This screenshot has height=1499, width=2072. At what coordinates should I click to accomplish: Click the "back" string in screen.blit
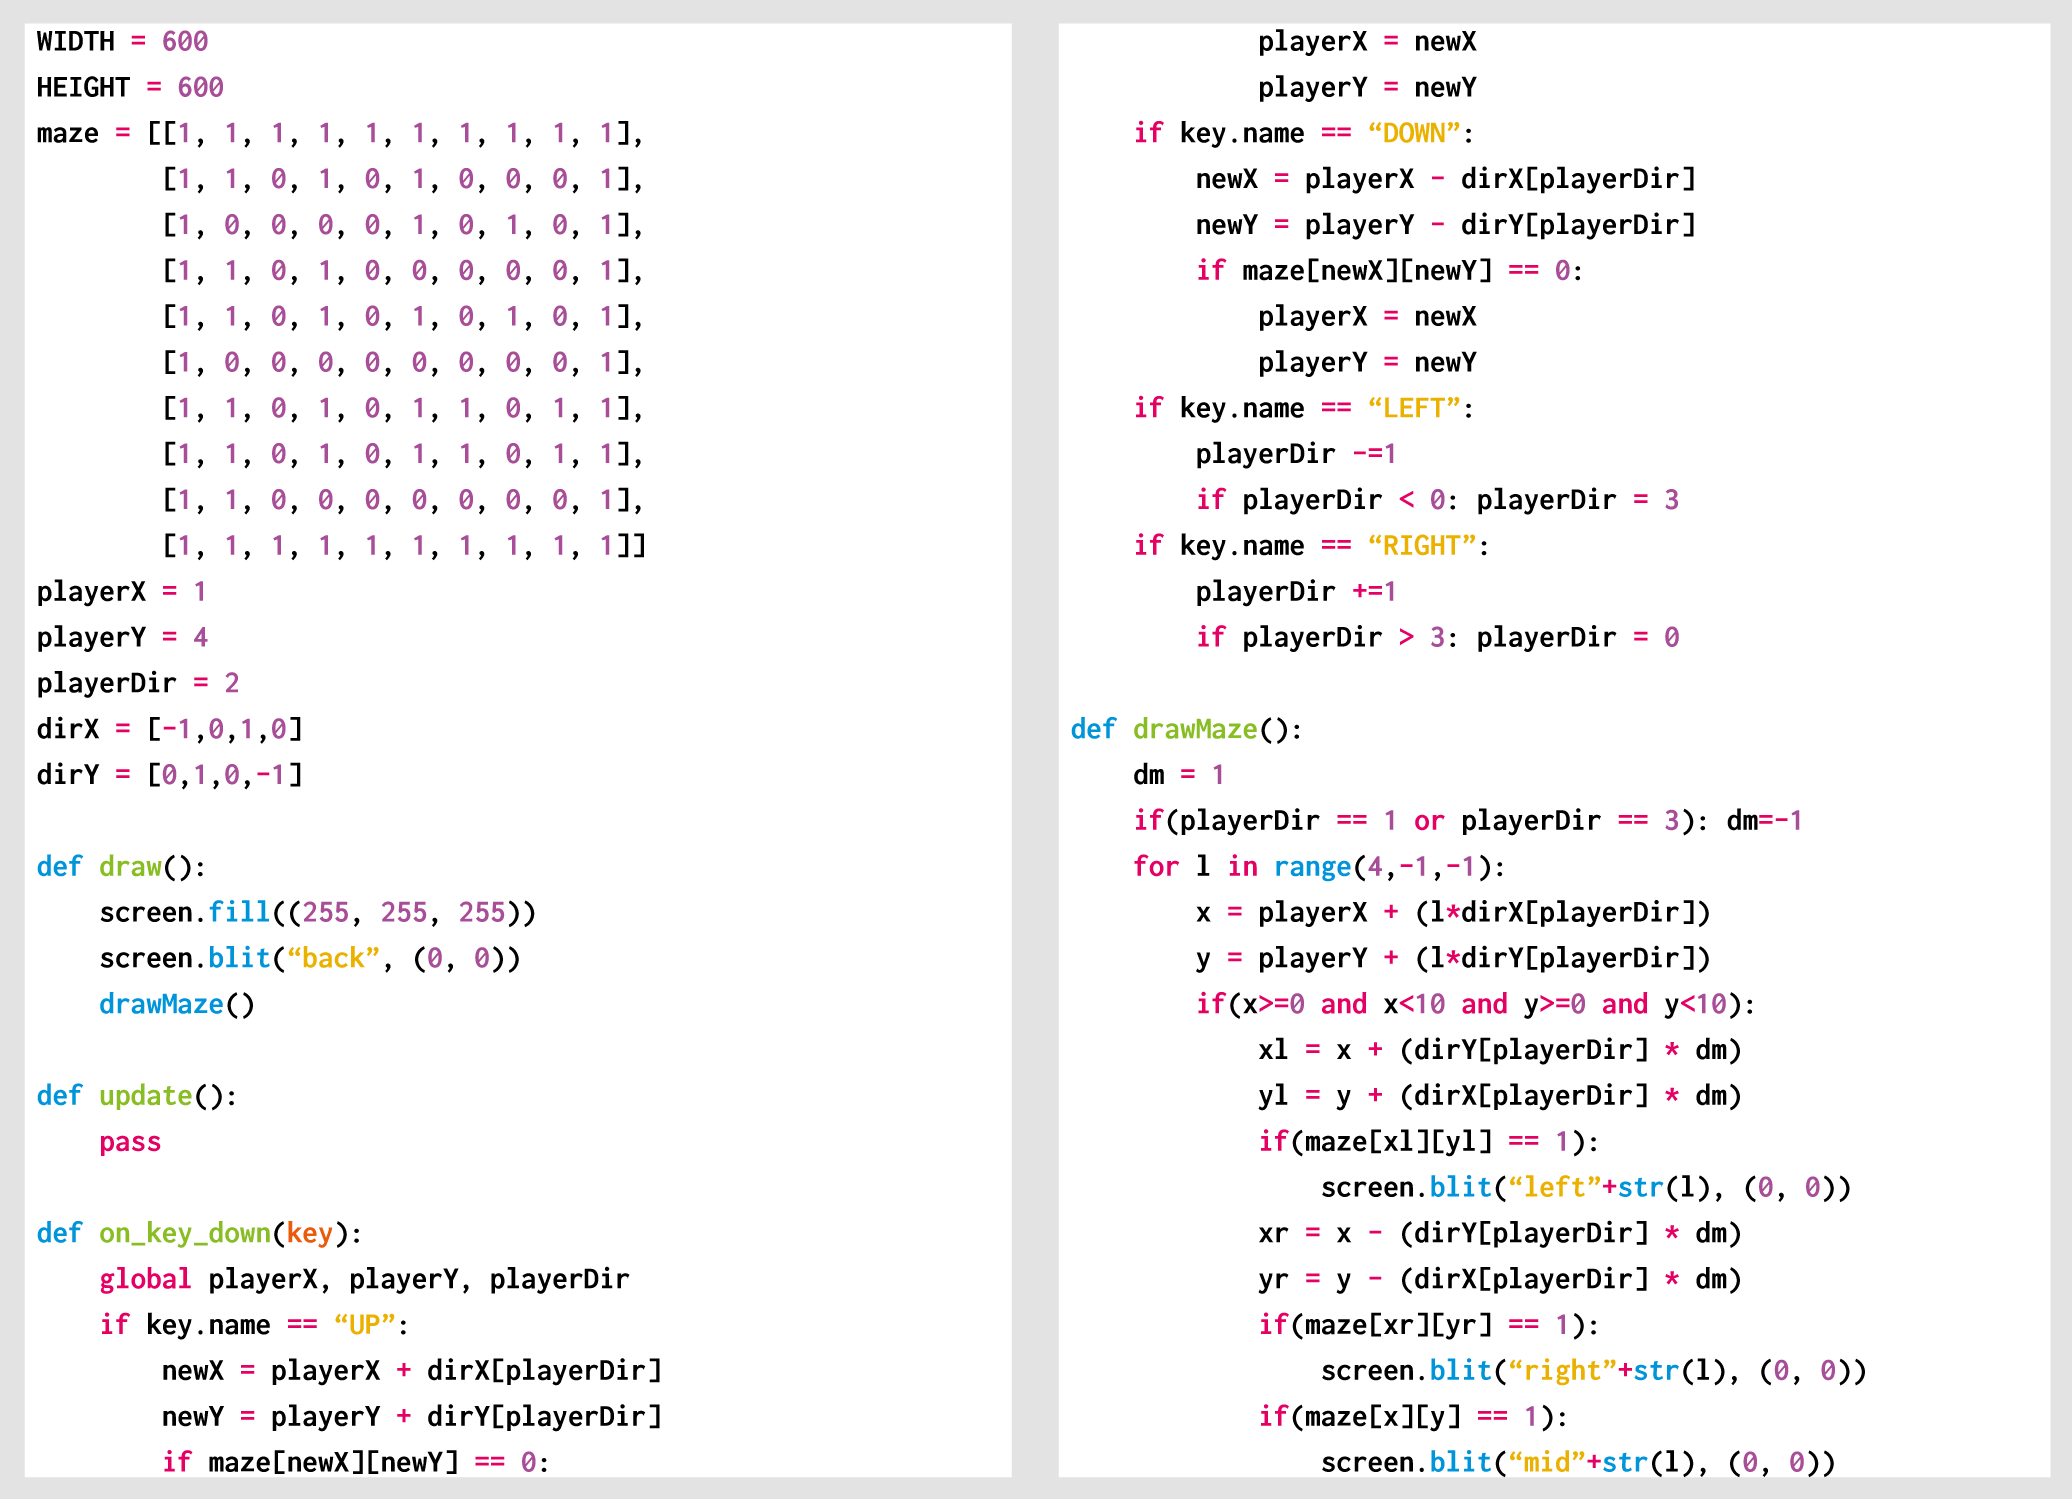333,959
